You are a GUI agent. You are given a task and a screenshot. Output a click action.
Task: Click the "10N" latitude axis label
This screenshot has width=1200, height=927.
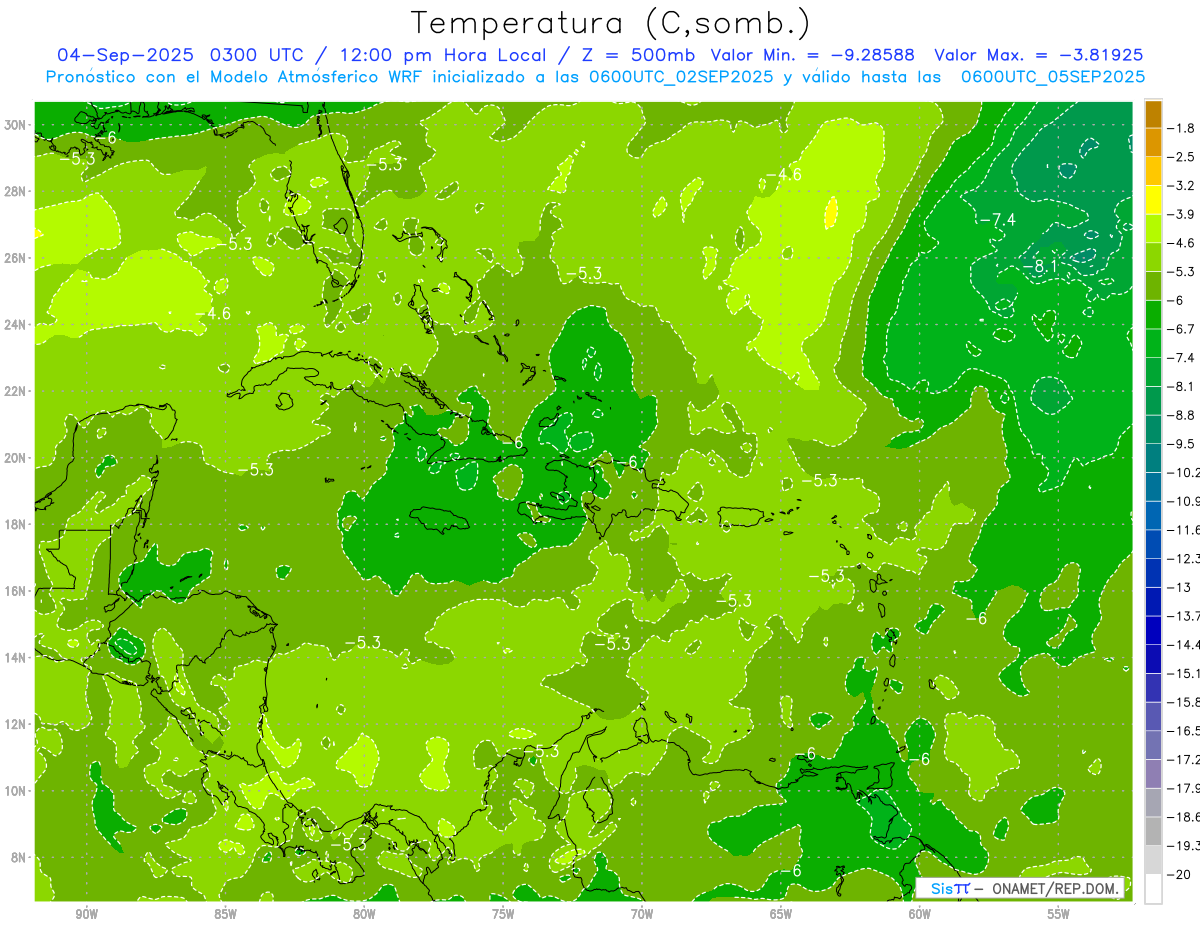(x=16, y=790)
